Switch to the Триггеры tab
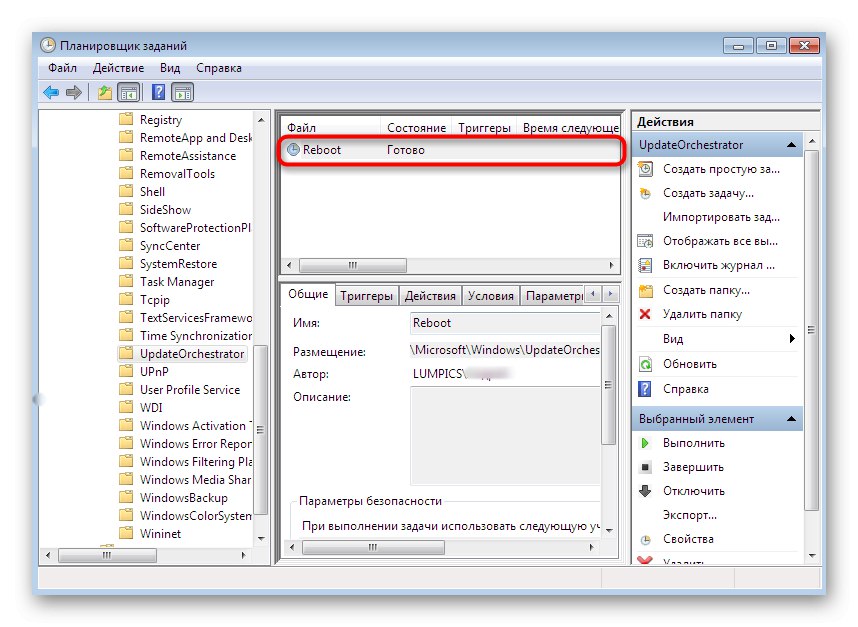This screenshot has height=627, width=858. (366, 295)
